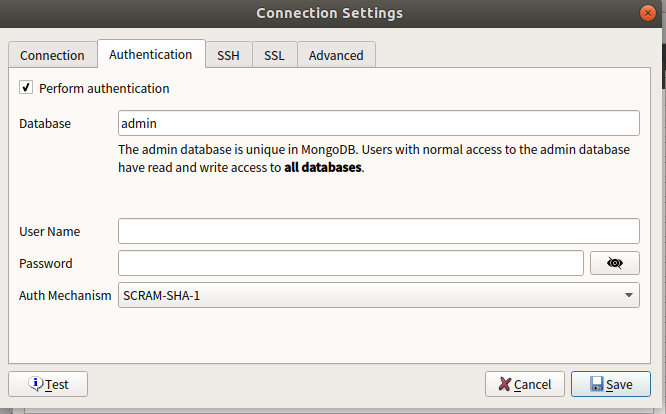Click the floppy disk icon on Save
Viewport: 666px width, 414px height.
click(x=596, y=384)
